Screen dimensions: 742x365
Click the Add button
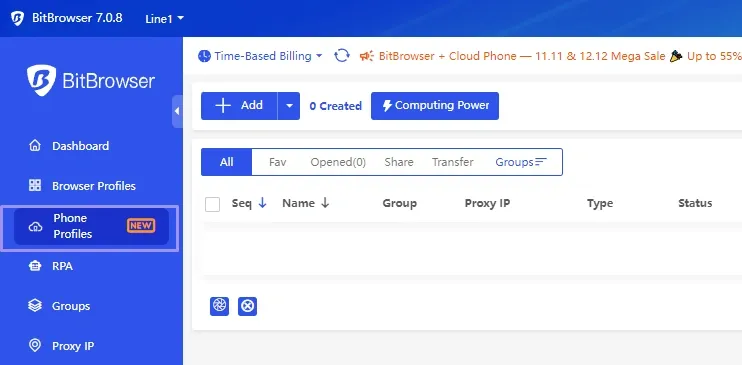(x=239, y=106)
